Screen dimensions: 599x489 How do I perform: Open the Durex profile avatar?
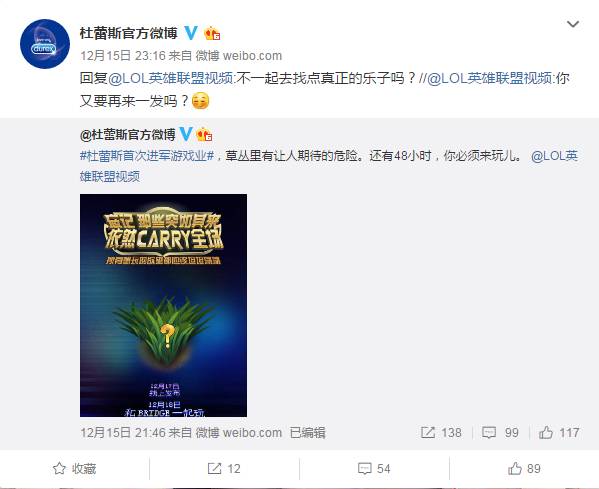click(x=45, y=44)
